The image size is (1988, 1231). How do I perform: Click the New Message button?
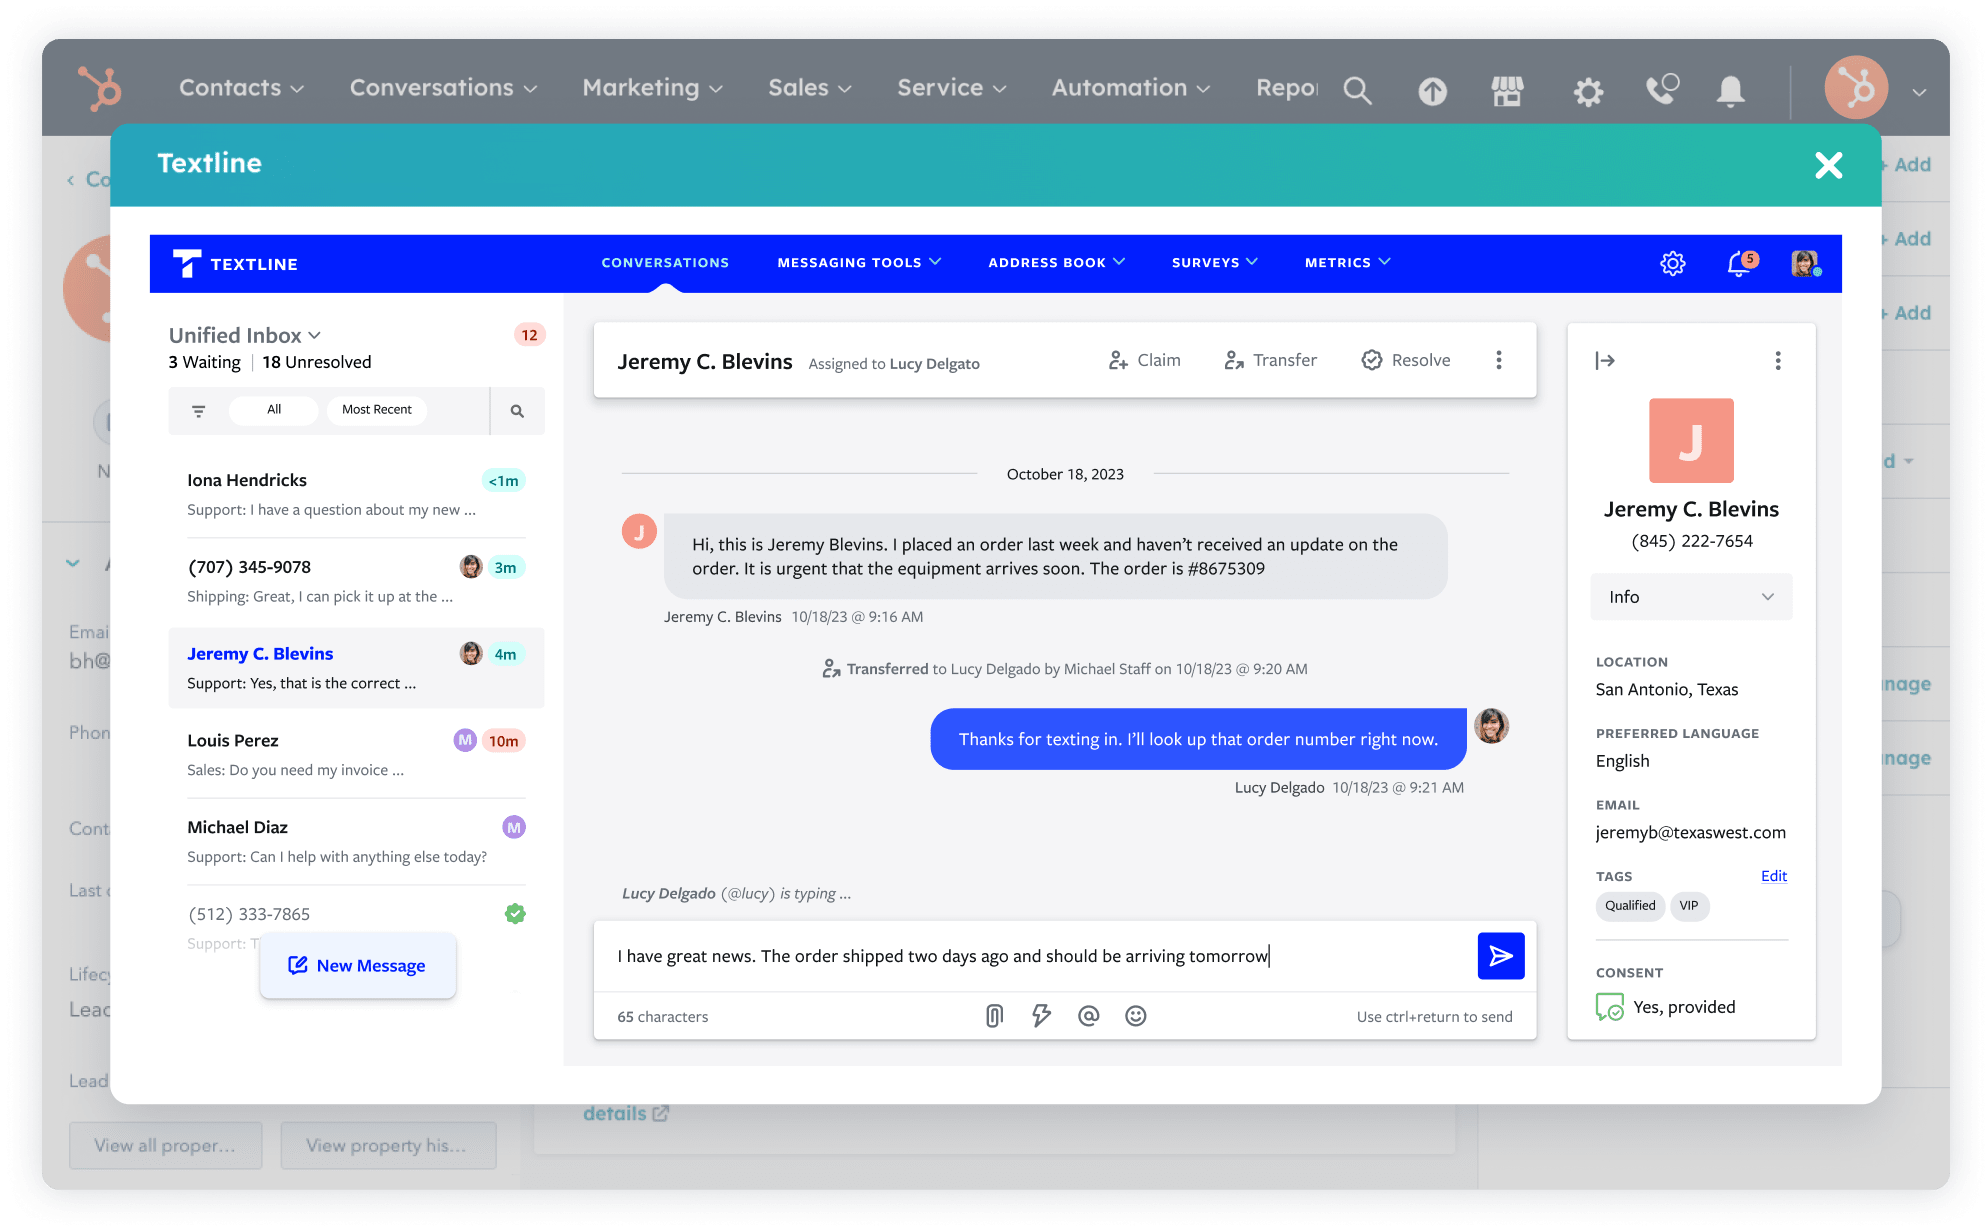click(357, 965)
